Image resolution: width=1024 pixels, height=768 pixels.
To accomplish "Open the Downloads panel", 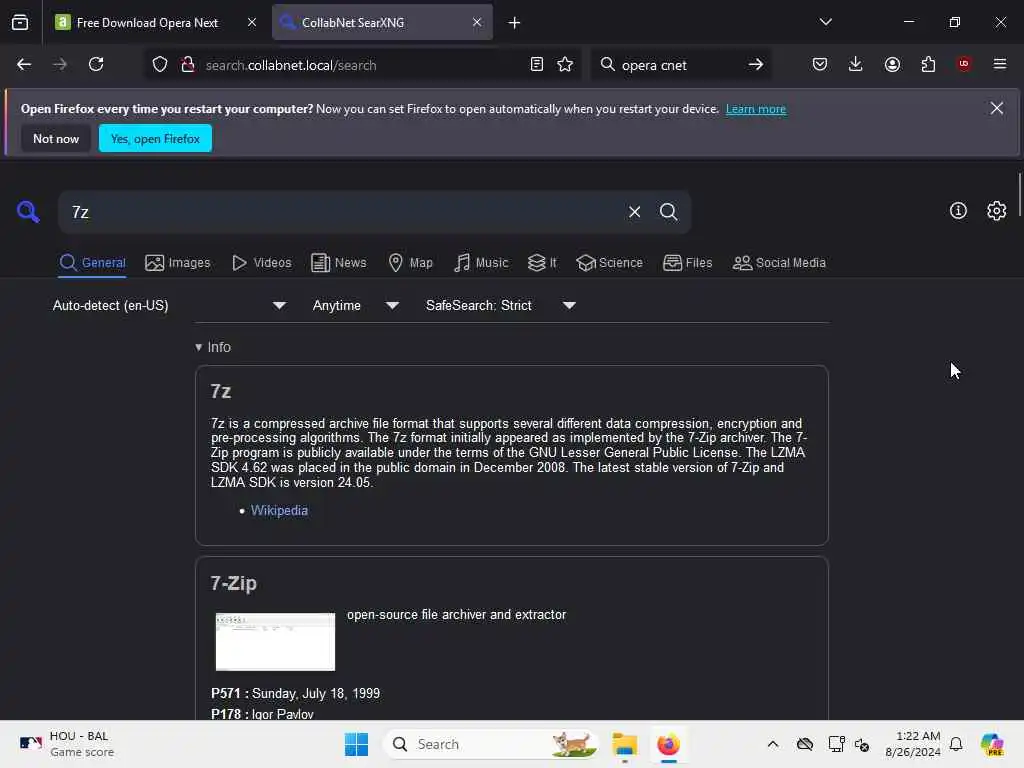I will click(856, 65).
